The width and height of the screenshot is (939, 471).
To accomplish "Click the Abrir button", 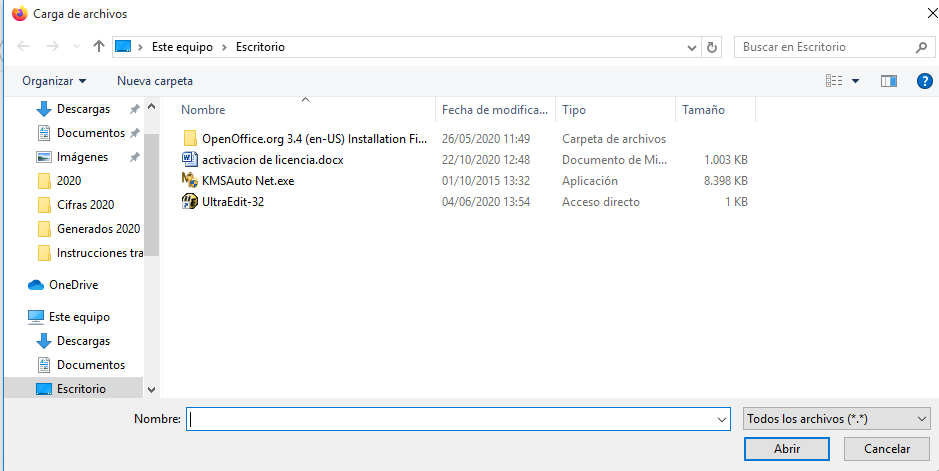I will [786, 449].
